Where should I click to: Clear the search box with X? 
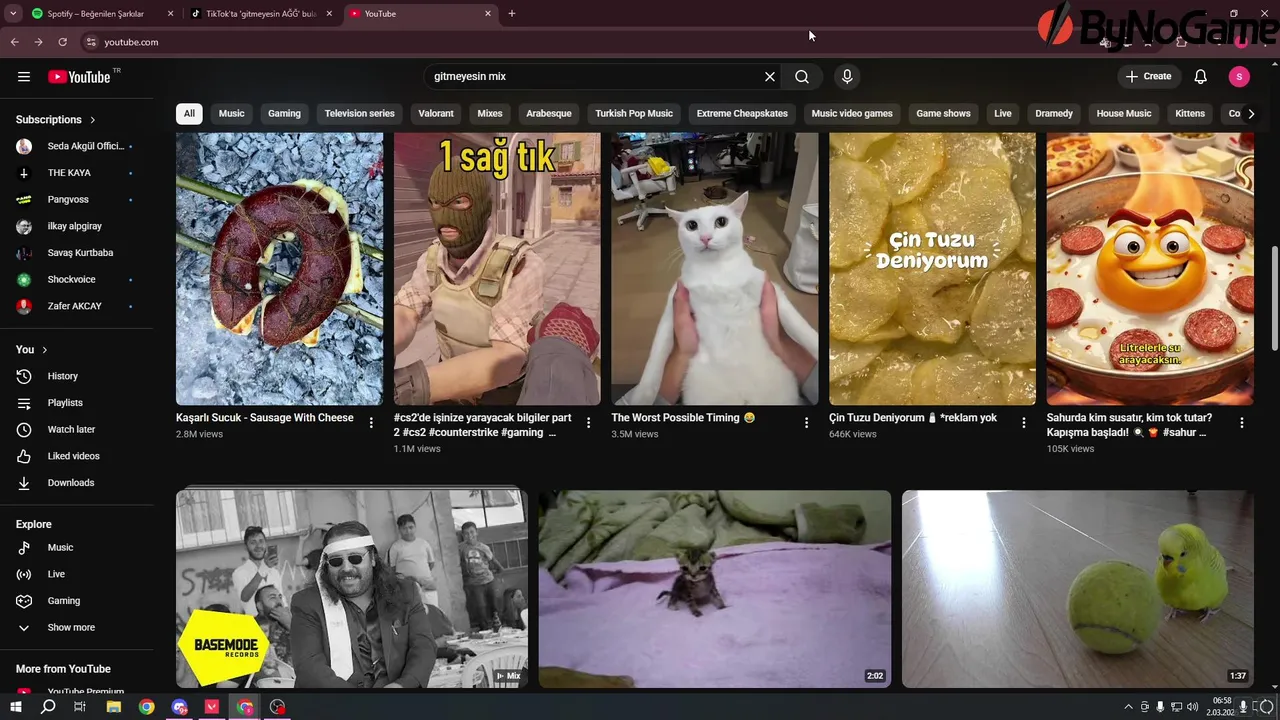[770, 77]
